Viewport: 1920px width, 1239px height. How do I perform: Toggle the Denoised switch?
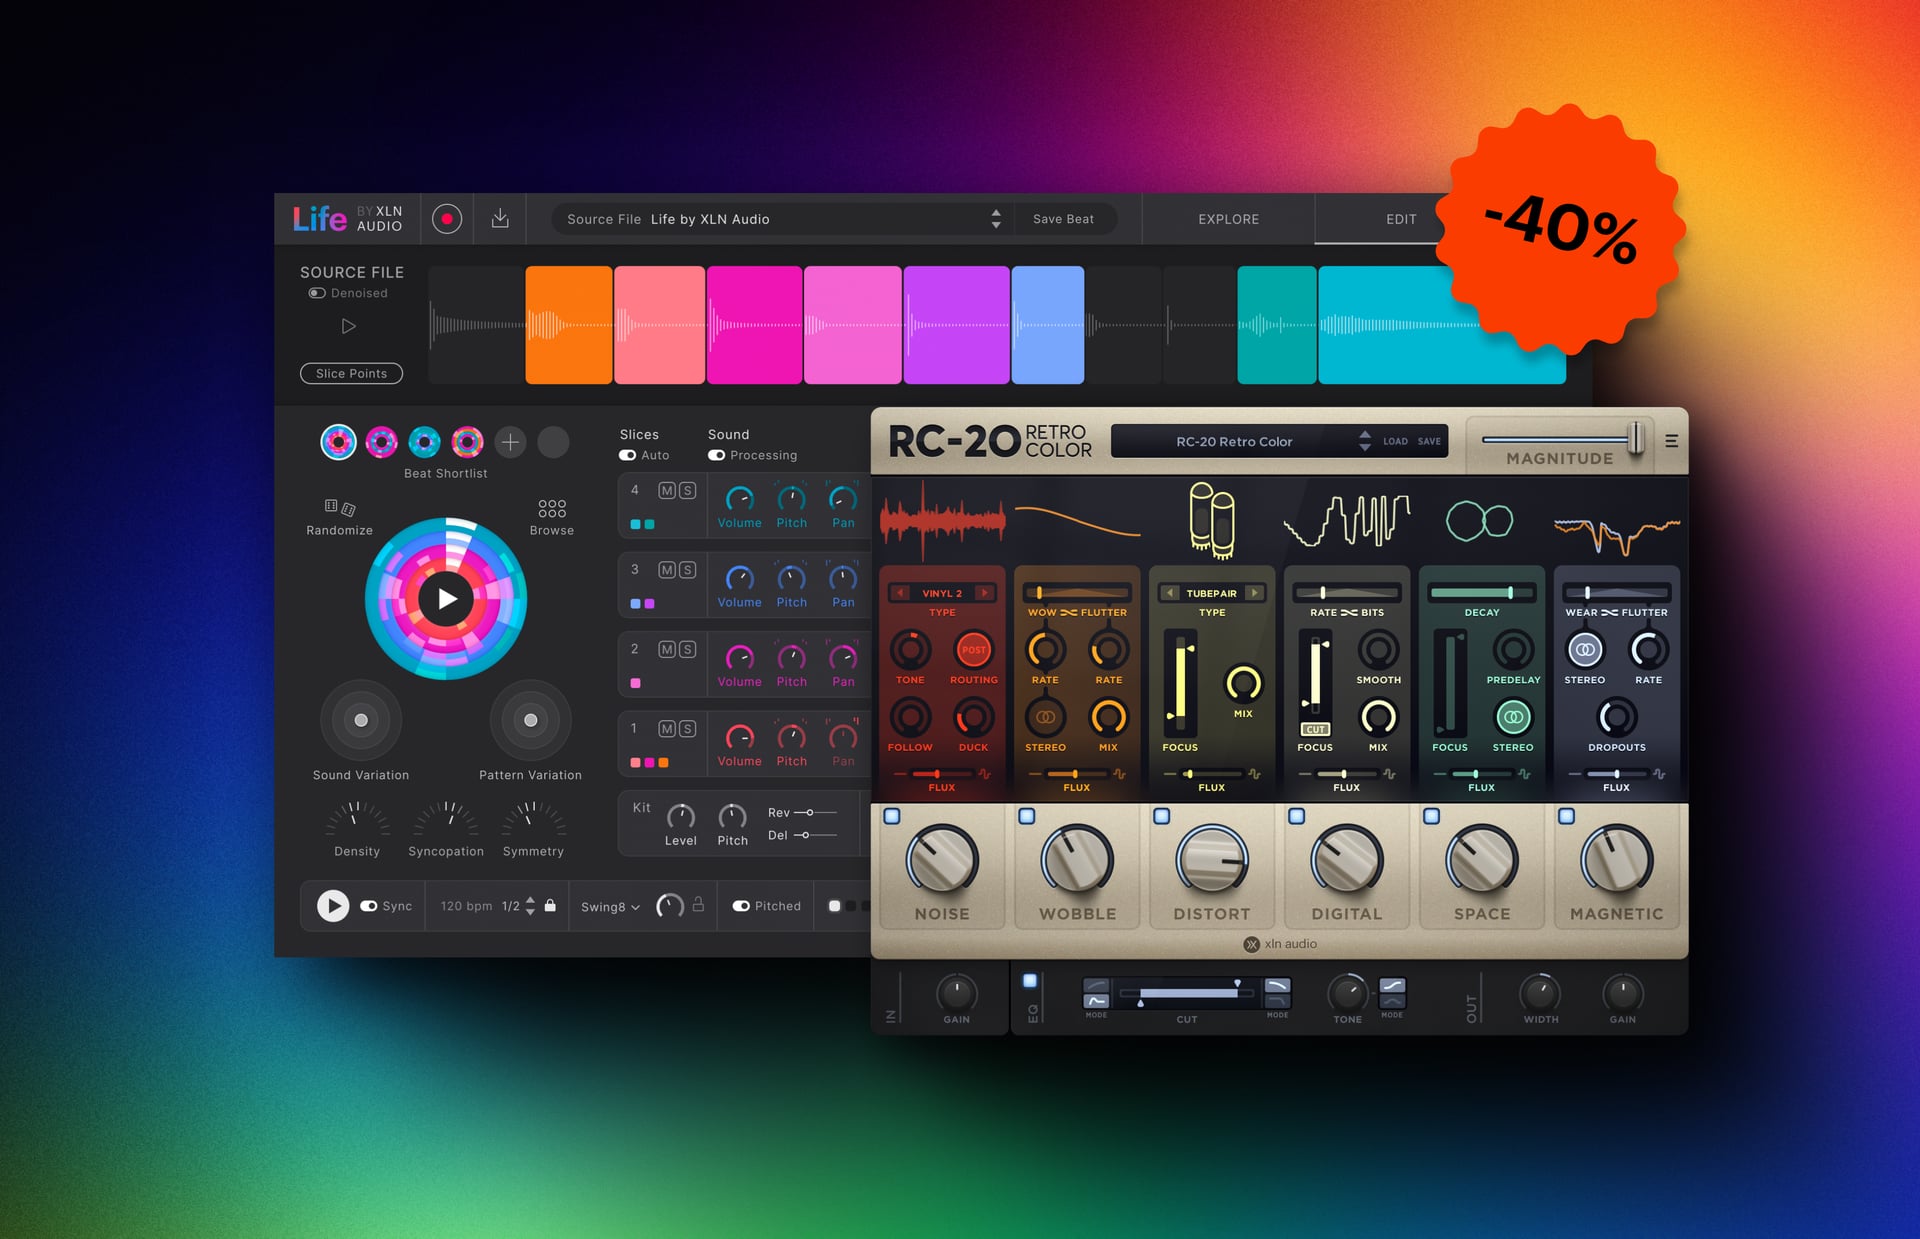(x=317, y=293)
